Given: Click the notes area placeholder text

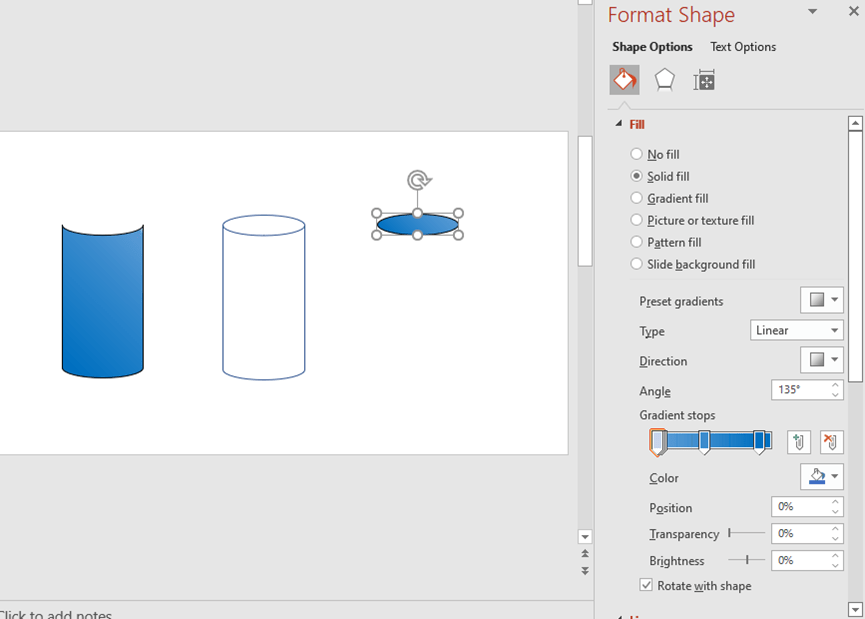Looking at the screenshot, I should 56,614.
